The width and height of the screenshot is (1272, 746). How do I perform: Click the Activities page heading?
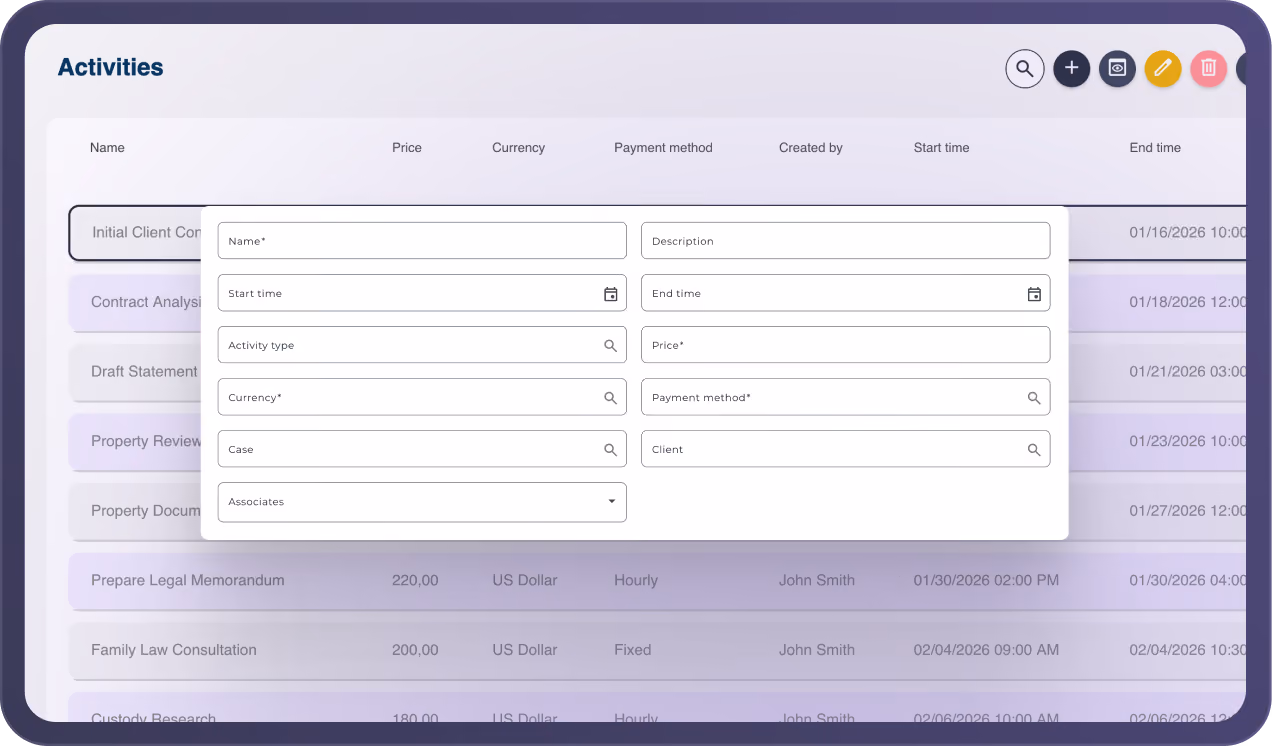coord(110,67)
